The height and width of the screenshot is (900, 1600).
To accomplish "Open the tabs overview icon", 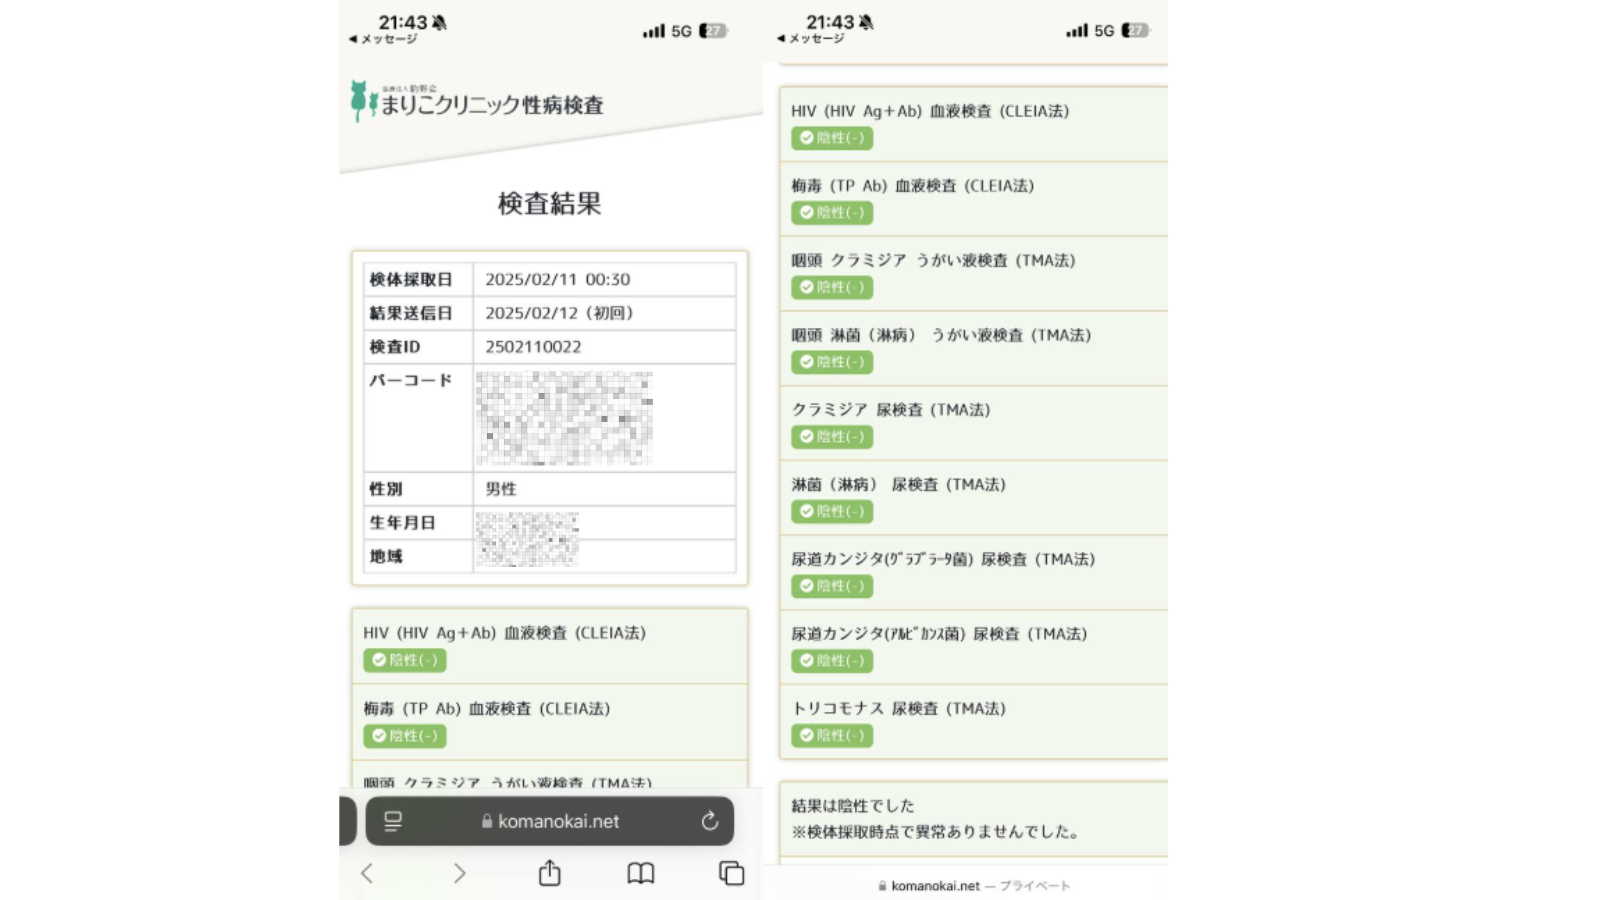I will (732, 873).
